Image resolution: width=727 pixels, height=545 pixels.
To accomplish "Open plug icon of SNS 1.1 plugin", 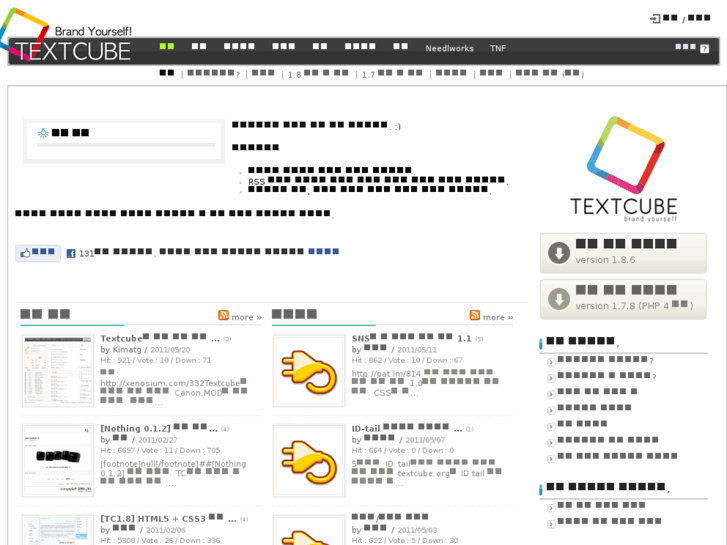I will pos(309,371).
